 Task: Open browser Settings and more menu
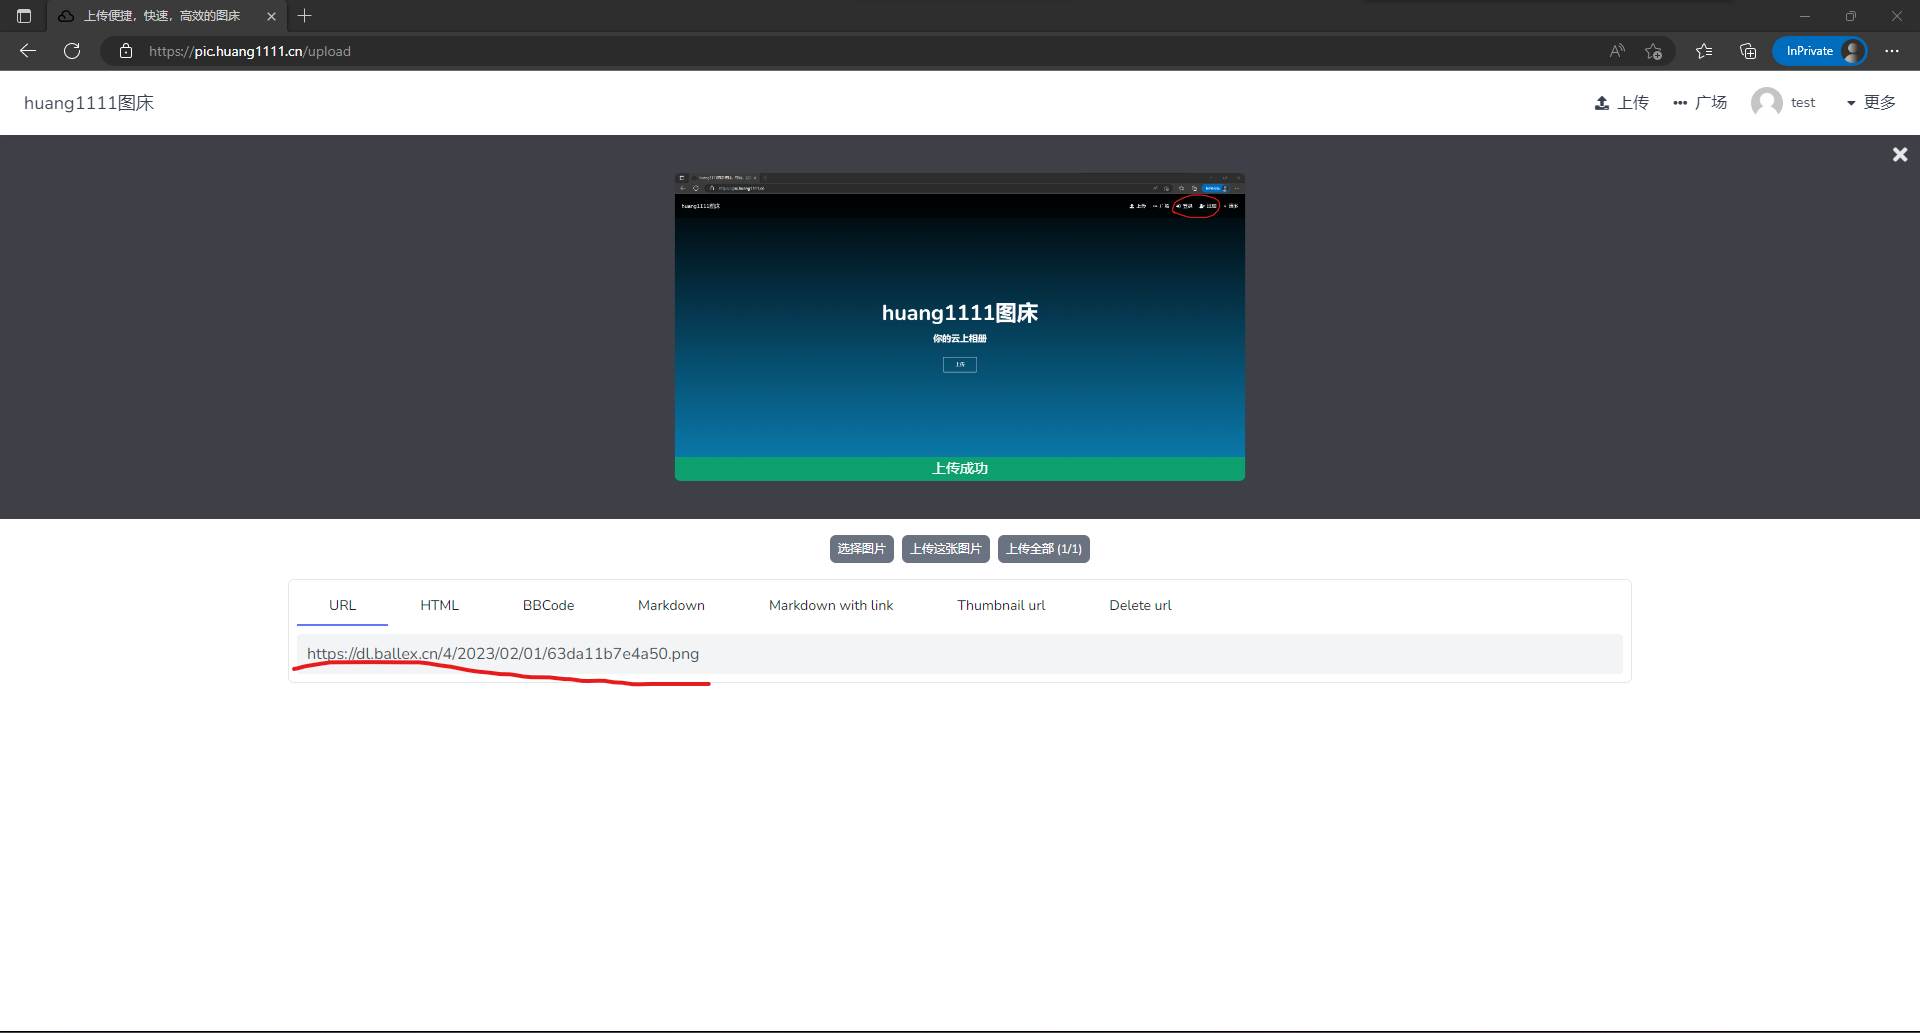[1891, 51]
